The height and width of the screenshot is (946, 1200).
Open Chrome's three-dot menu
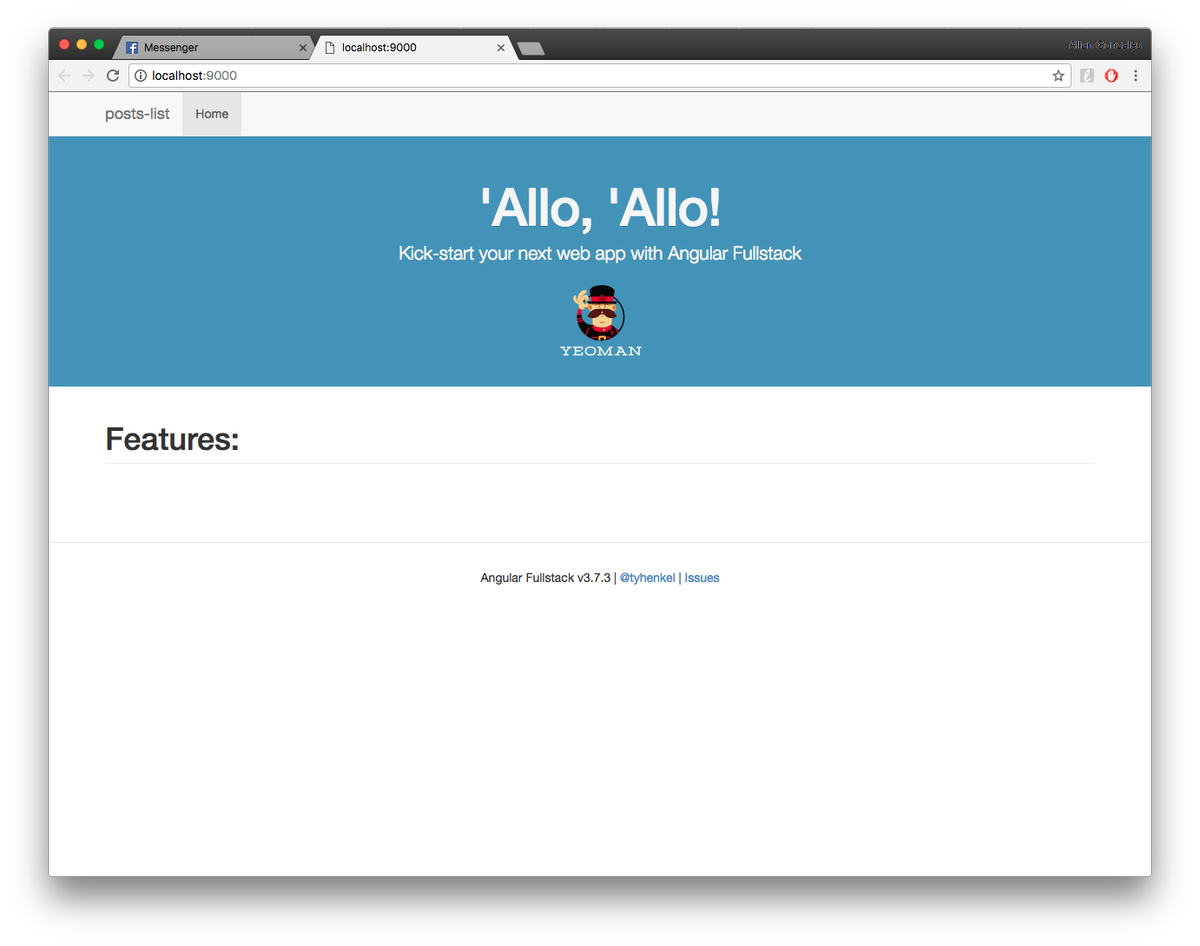coord(1135,76)
